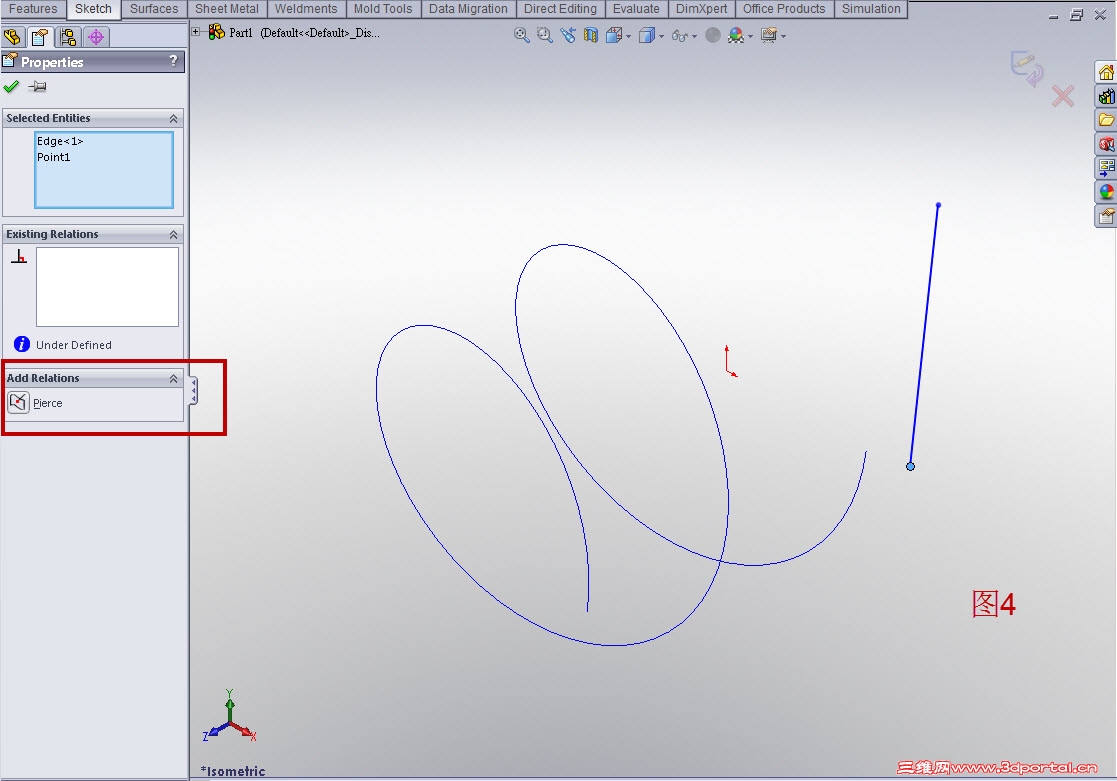Pin the Properties panel open
Viewport: 1117px width, 781px height.
click(x=38, y=86)
